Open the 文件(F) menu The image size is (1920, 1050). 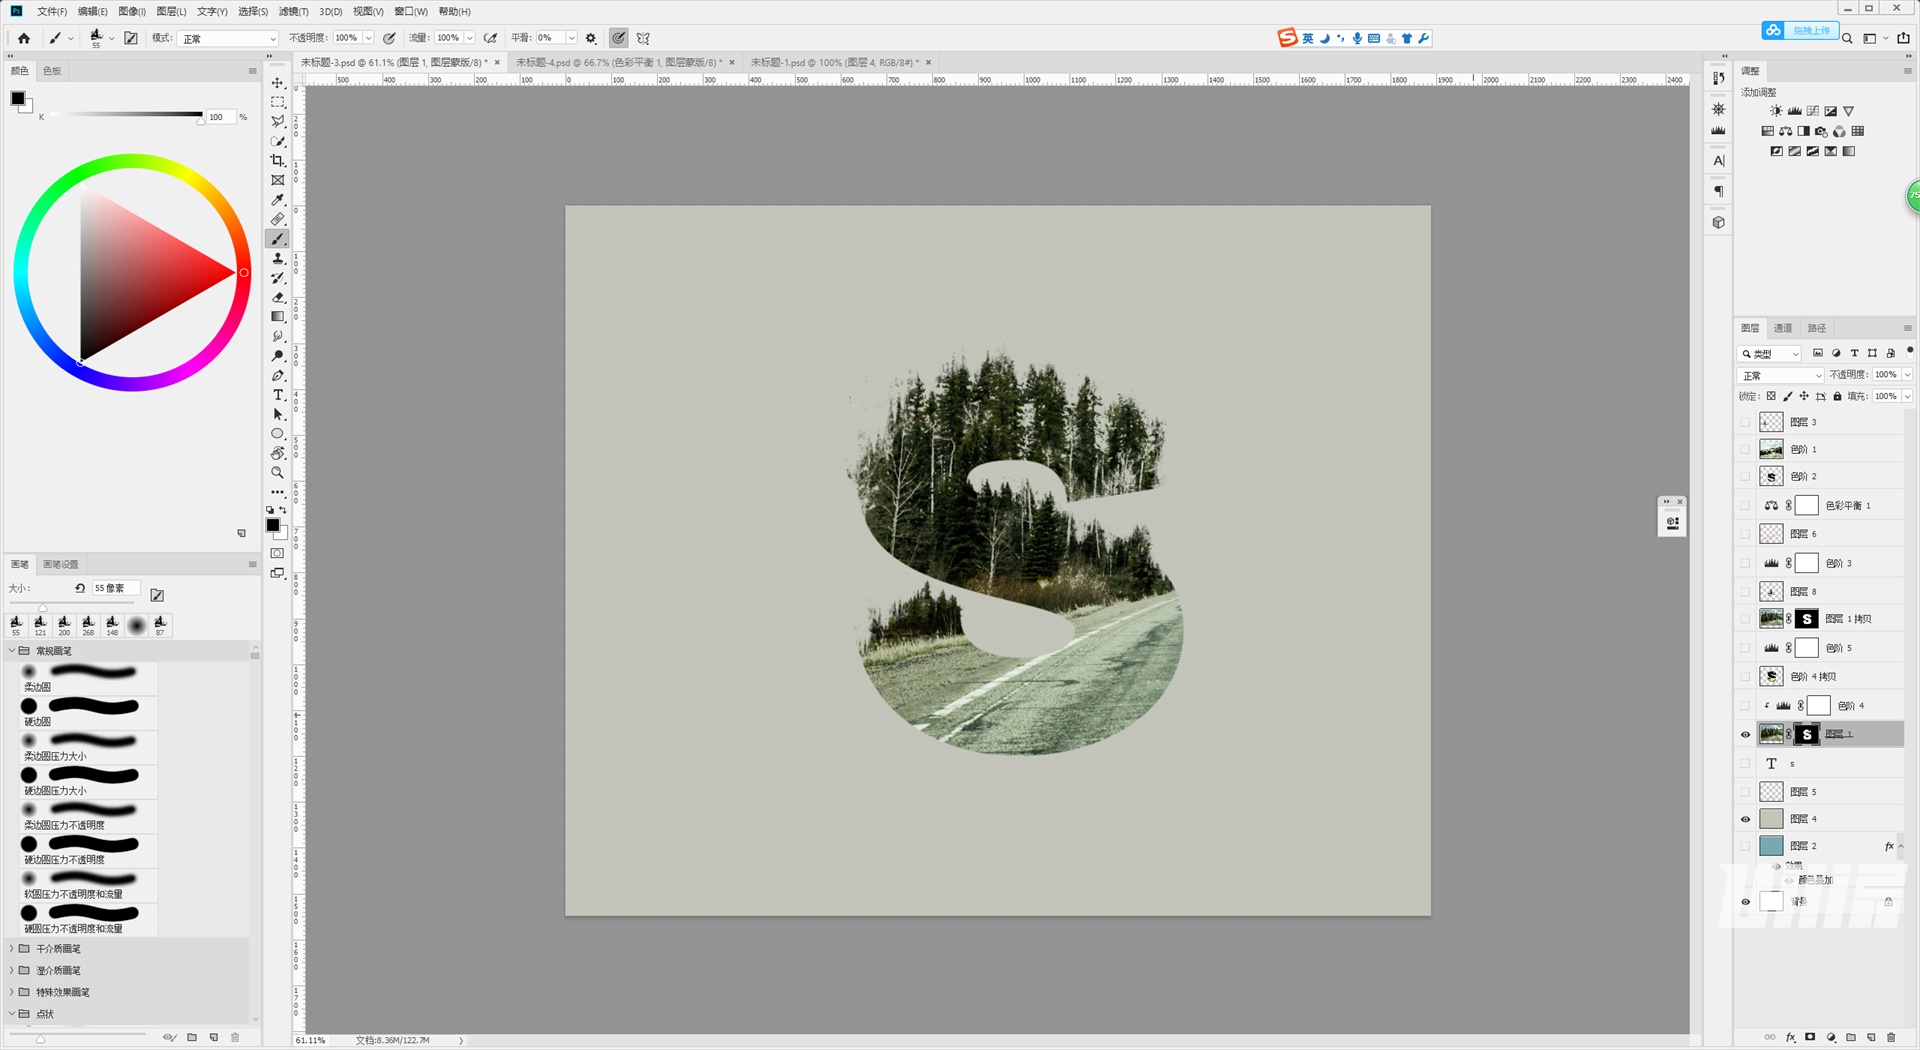pyautogui.click(x=52, y=11)
